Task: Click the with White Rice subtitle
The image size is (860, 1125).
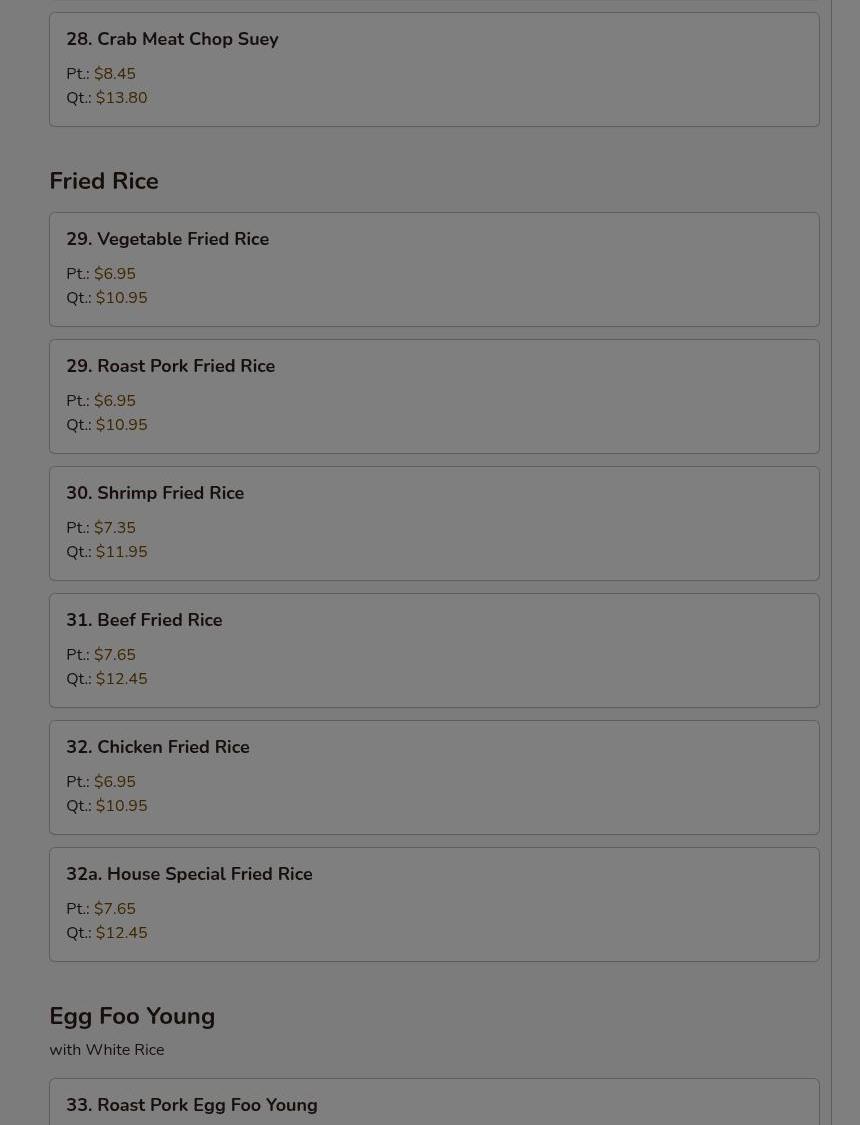Action: (x=107, y=1050)
